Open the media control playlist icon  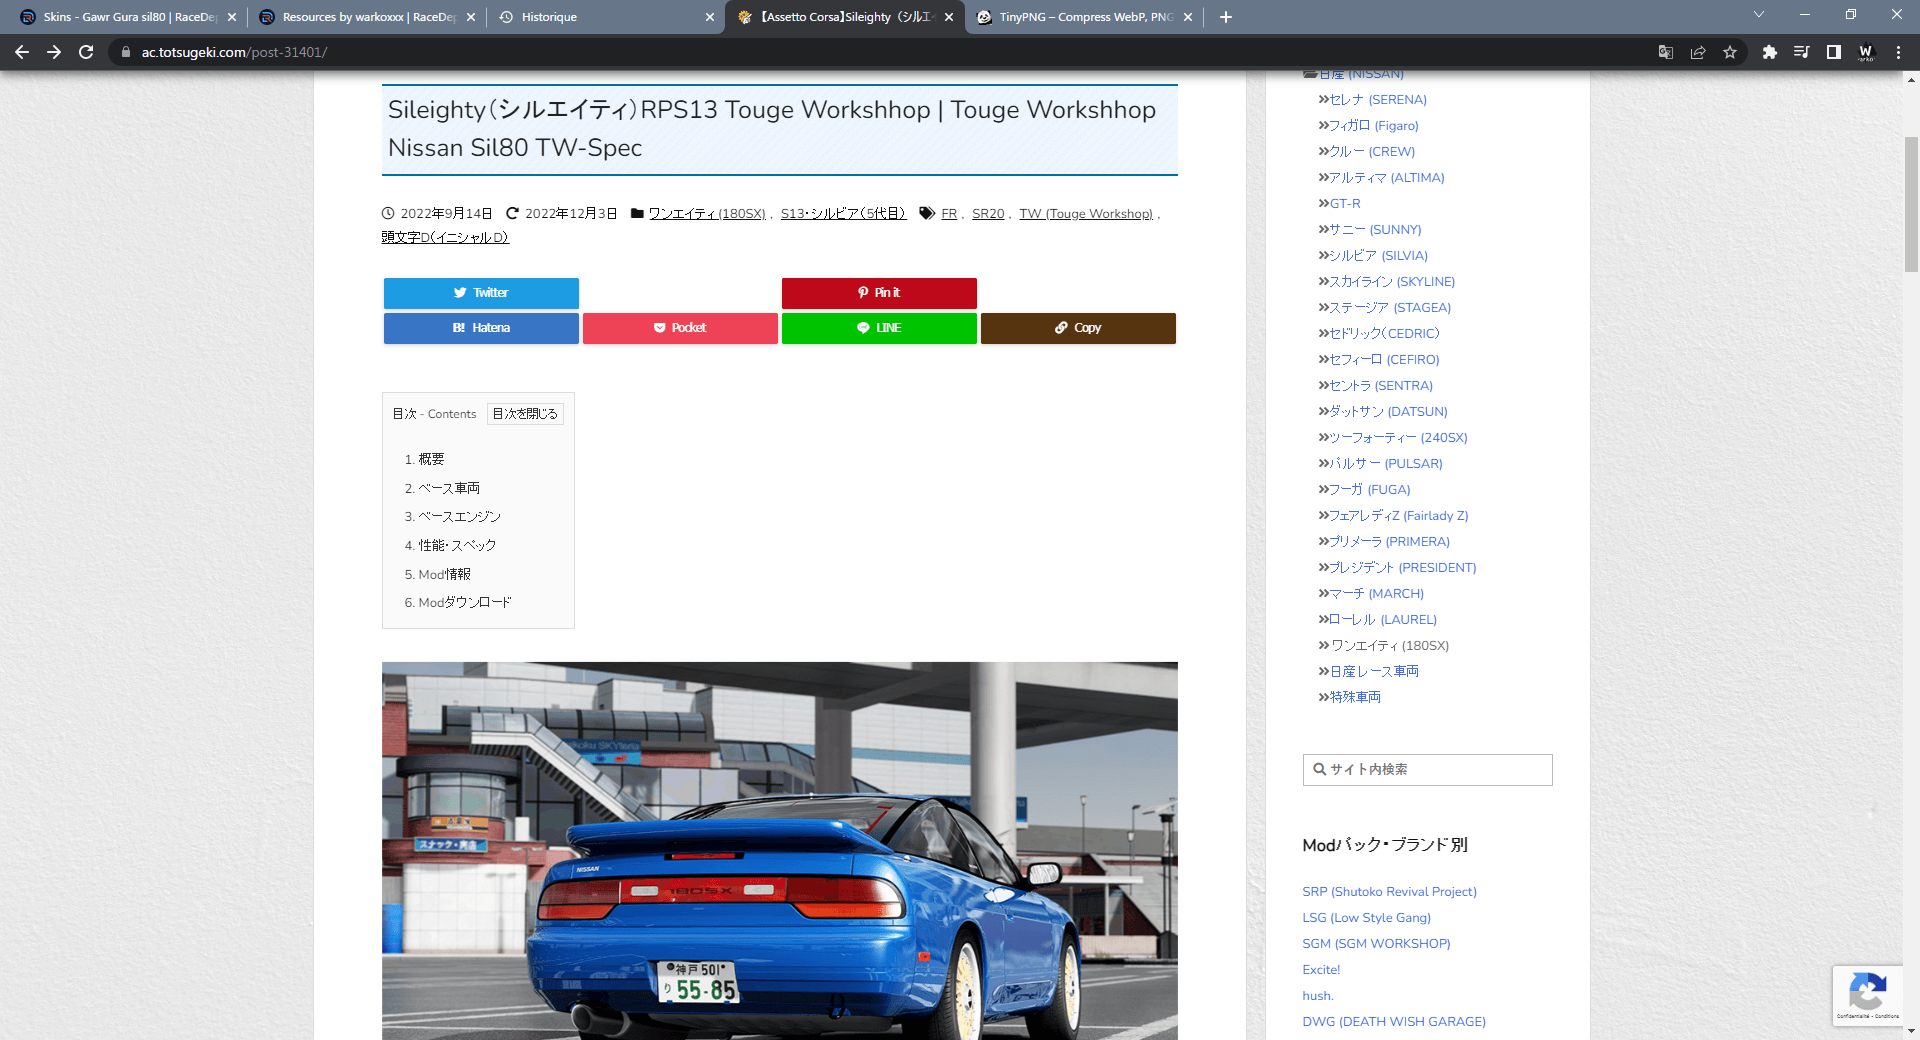(1801, 52)
